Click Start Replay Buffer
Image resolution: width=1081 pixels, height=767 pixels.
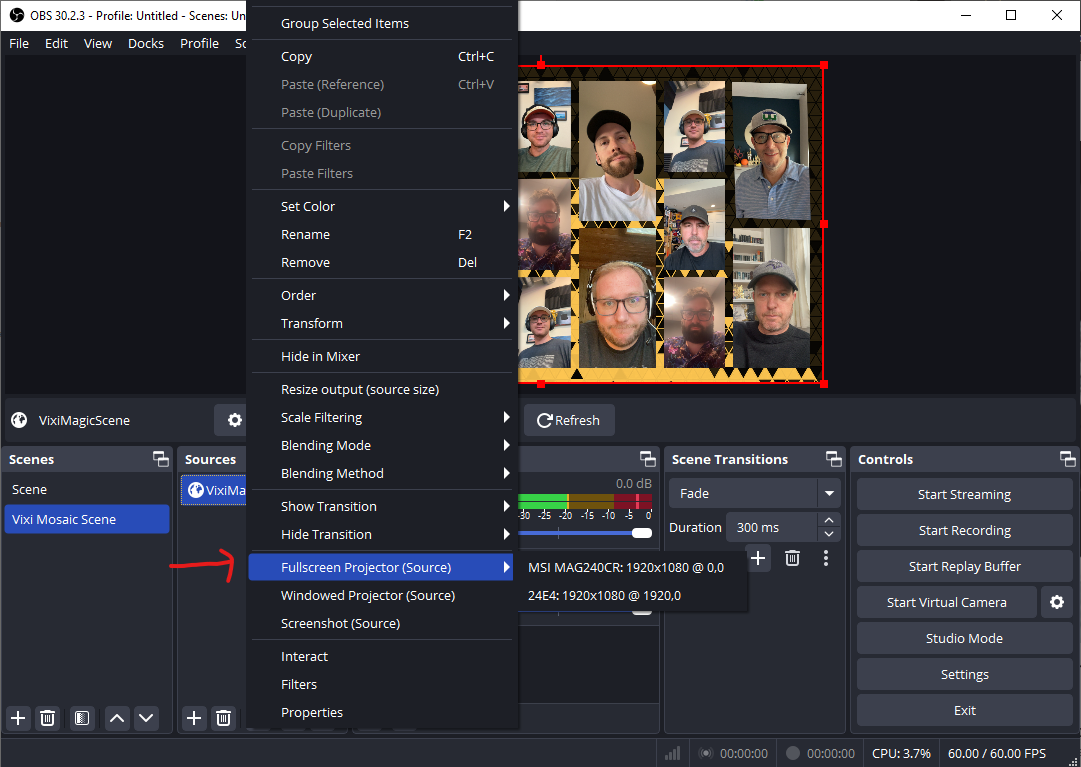(964, 566)
